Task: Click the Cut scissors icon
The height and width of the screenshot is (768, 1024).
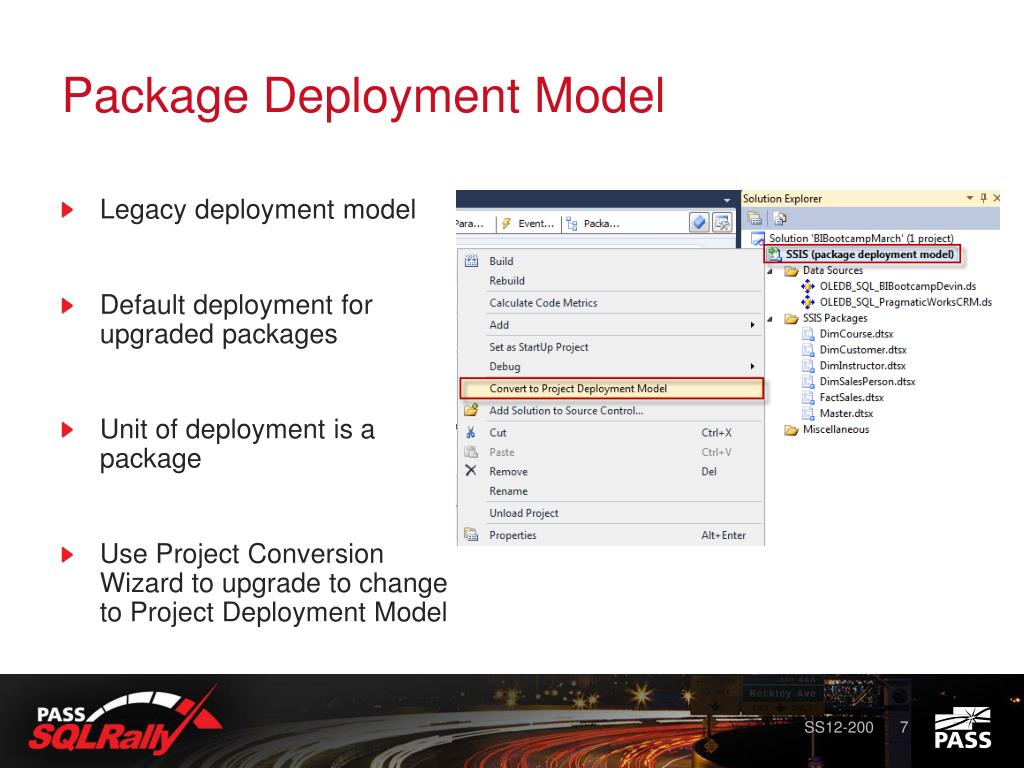Action: tap(471, 432)
